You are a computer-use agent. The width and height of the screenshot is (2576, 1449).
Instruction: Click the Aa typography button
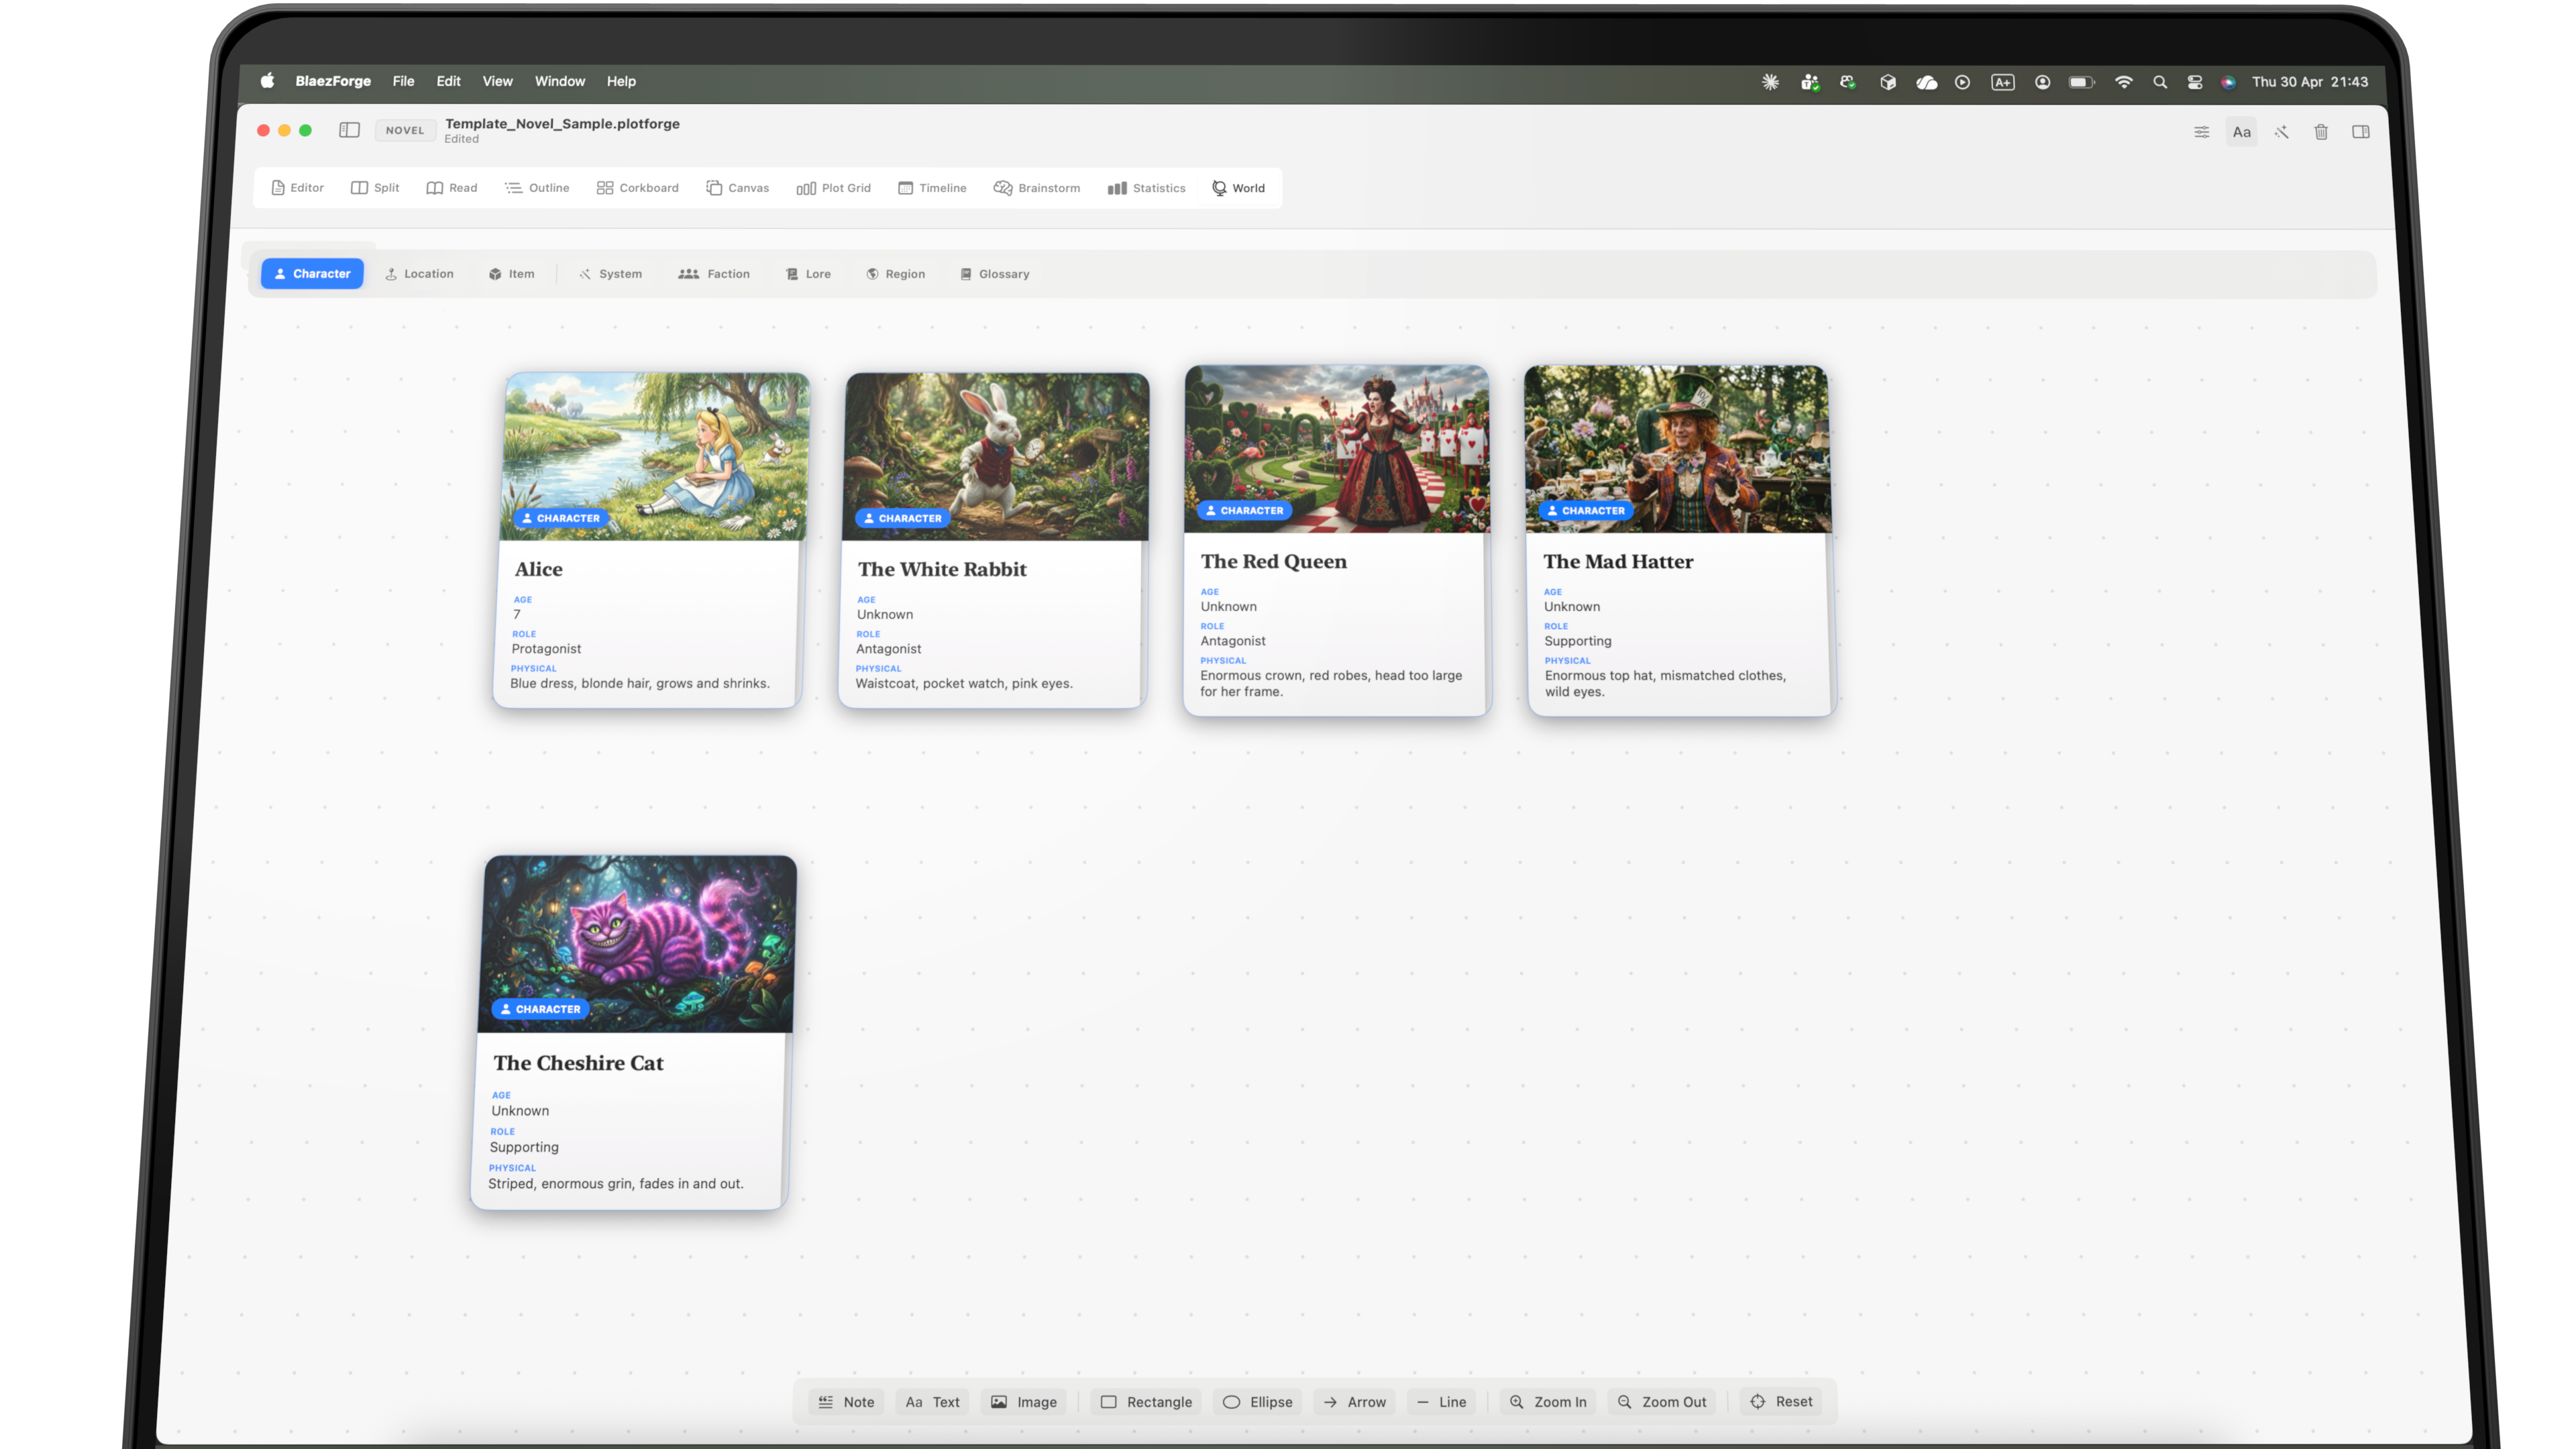[2241, 132]
